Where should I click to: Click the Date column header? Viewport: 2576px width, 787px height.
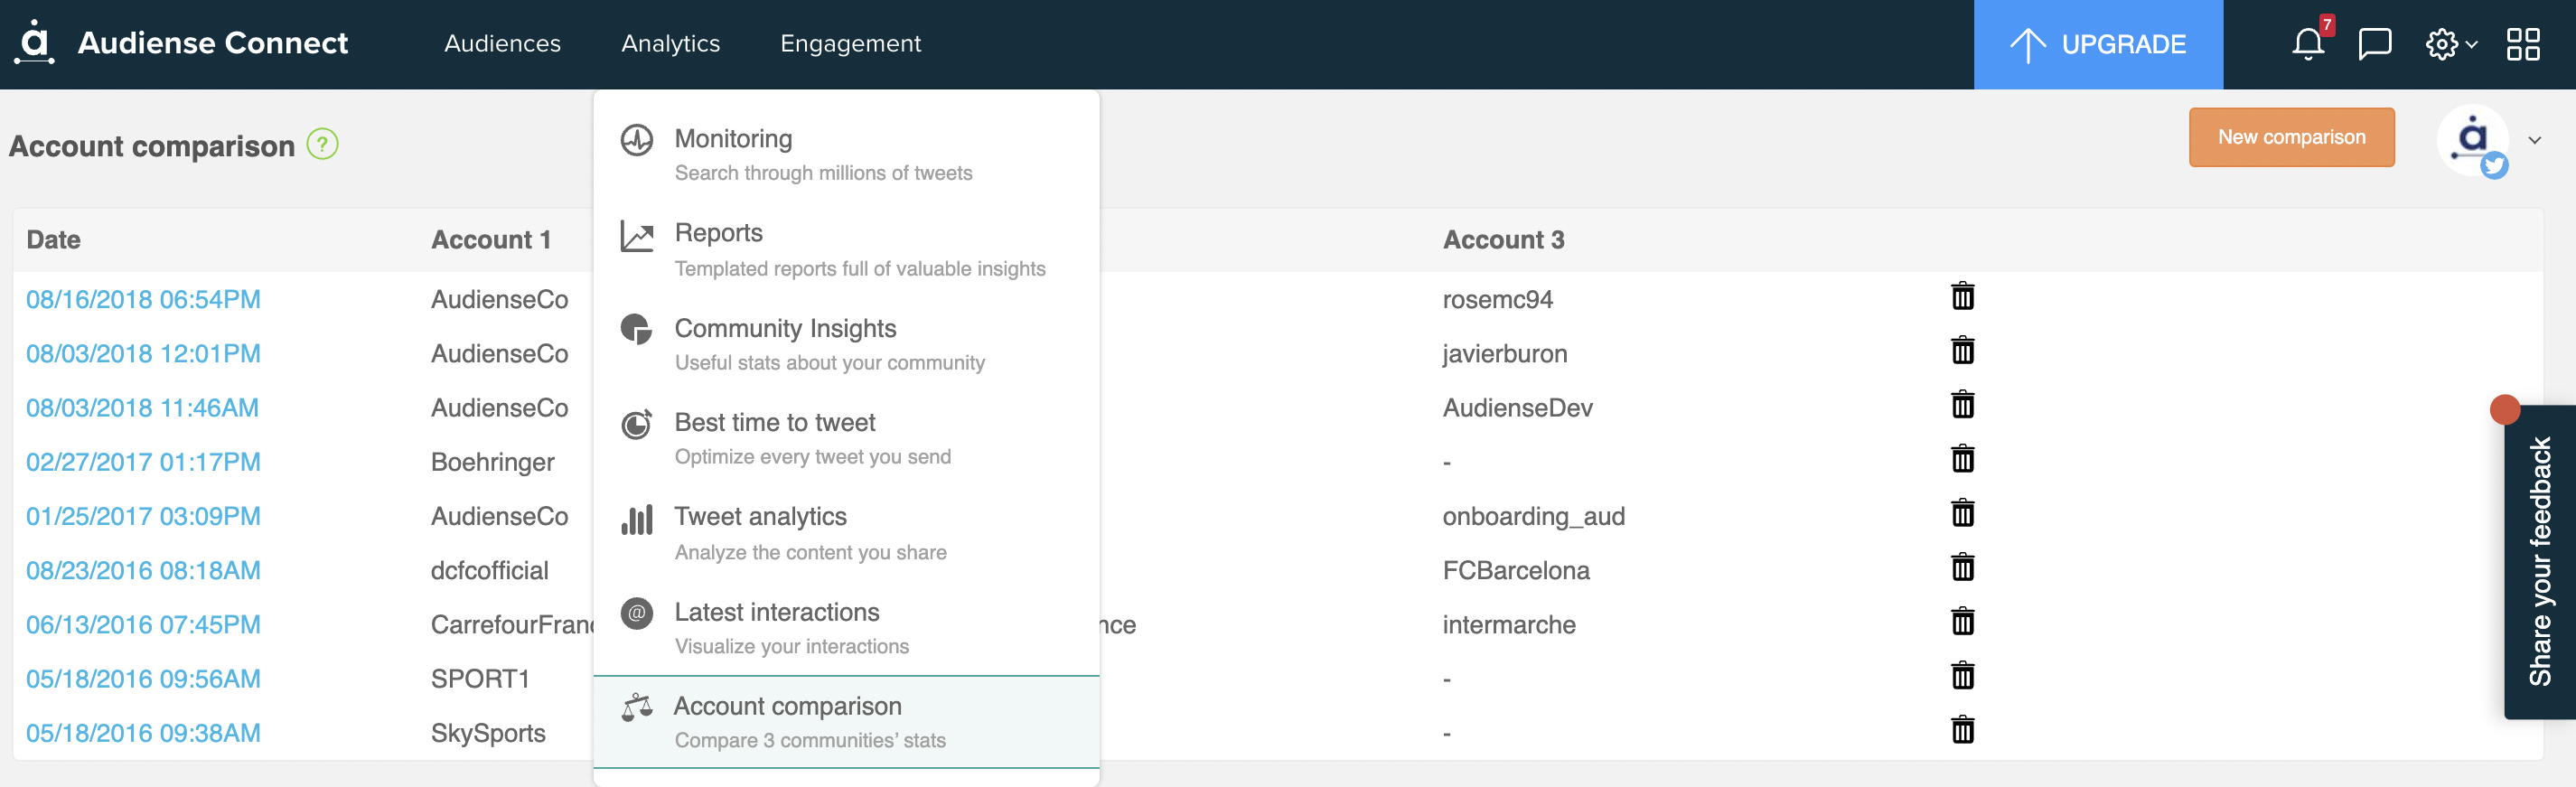pos(54,240)
